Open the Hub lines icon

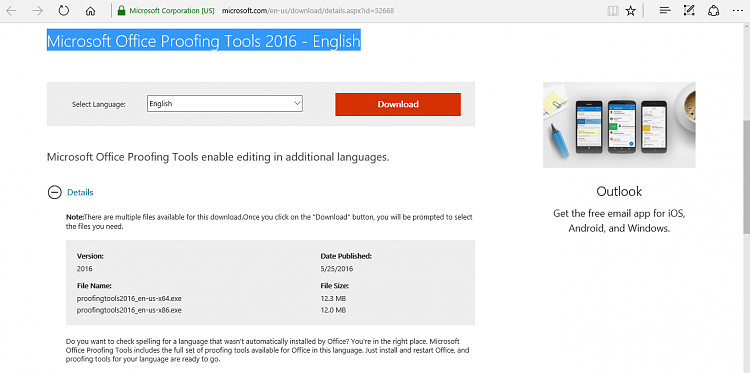665,11
